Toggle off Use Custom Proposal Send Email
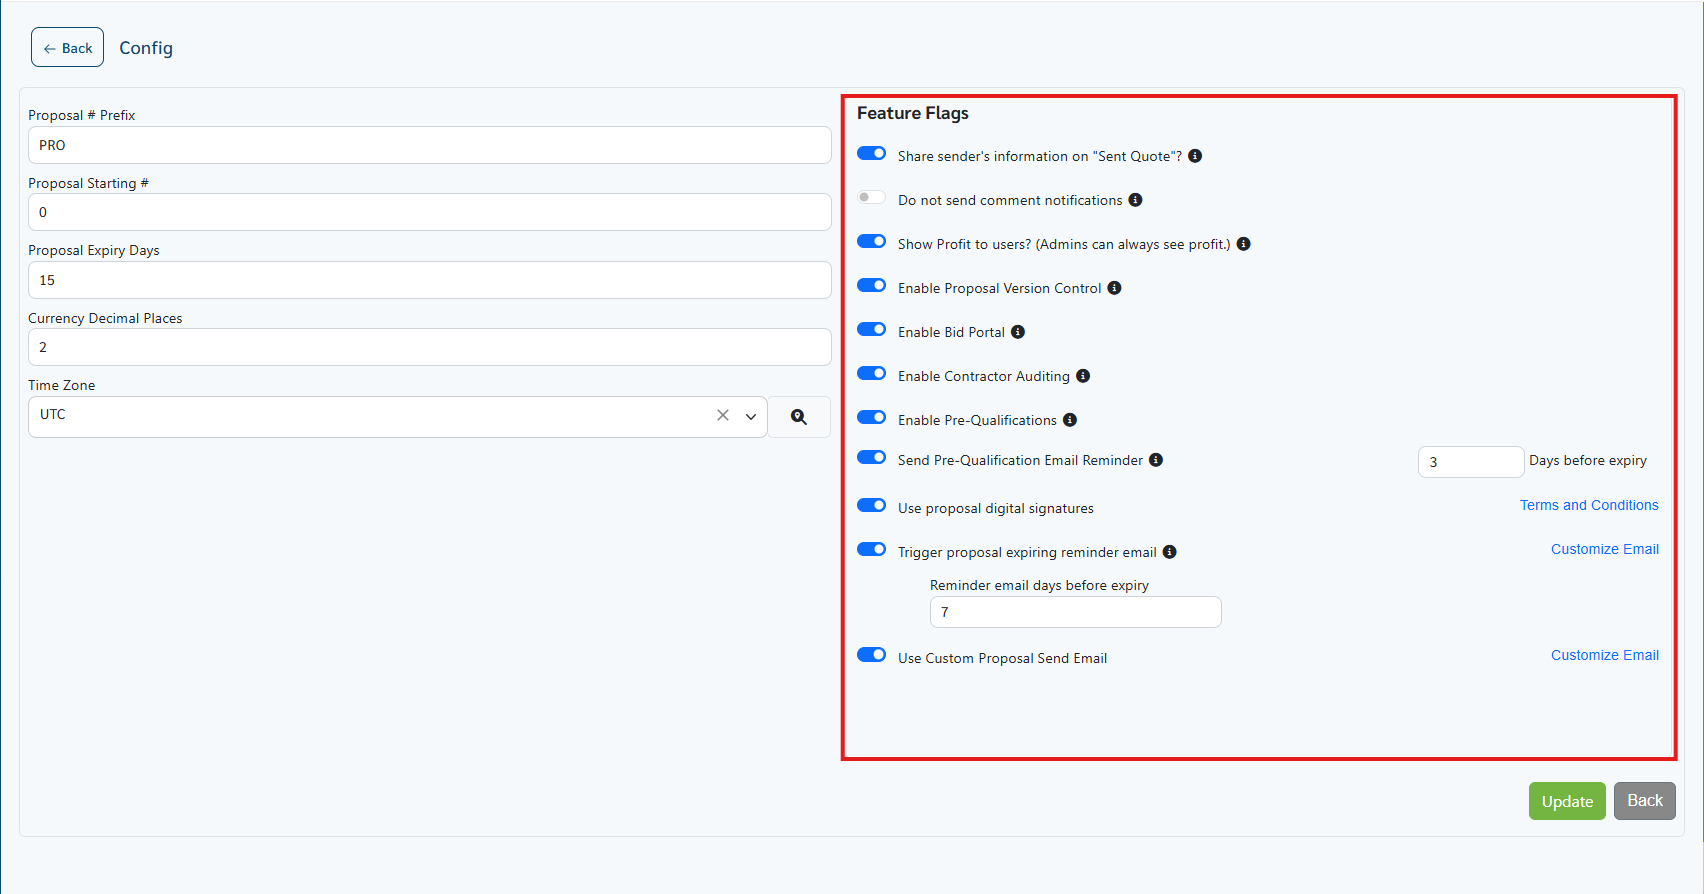1704x894 pixels. pos(871,655)
